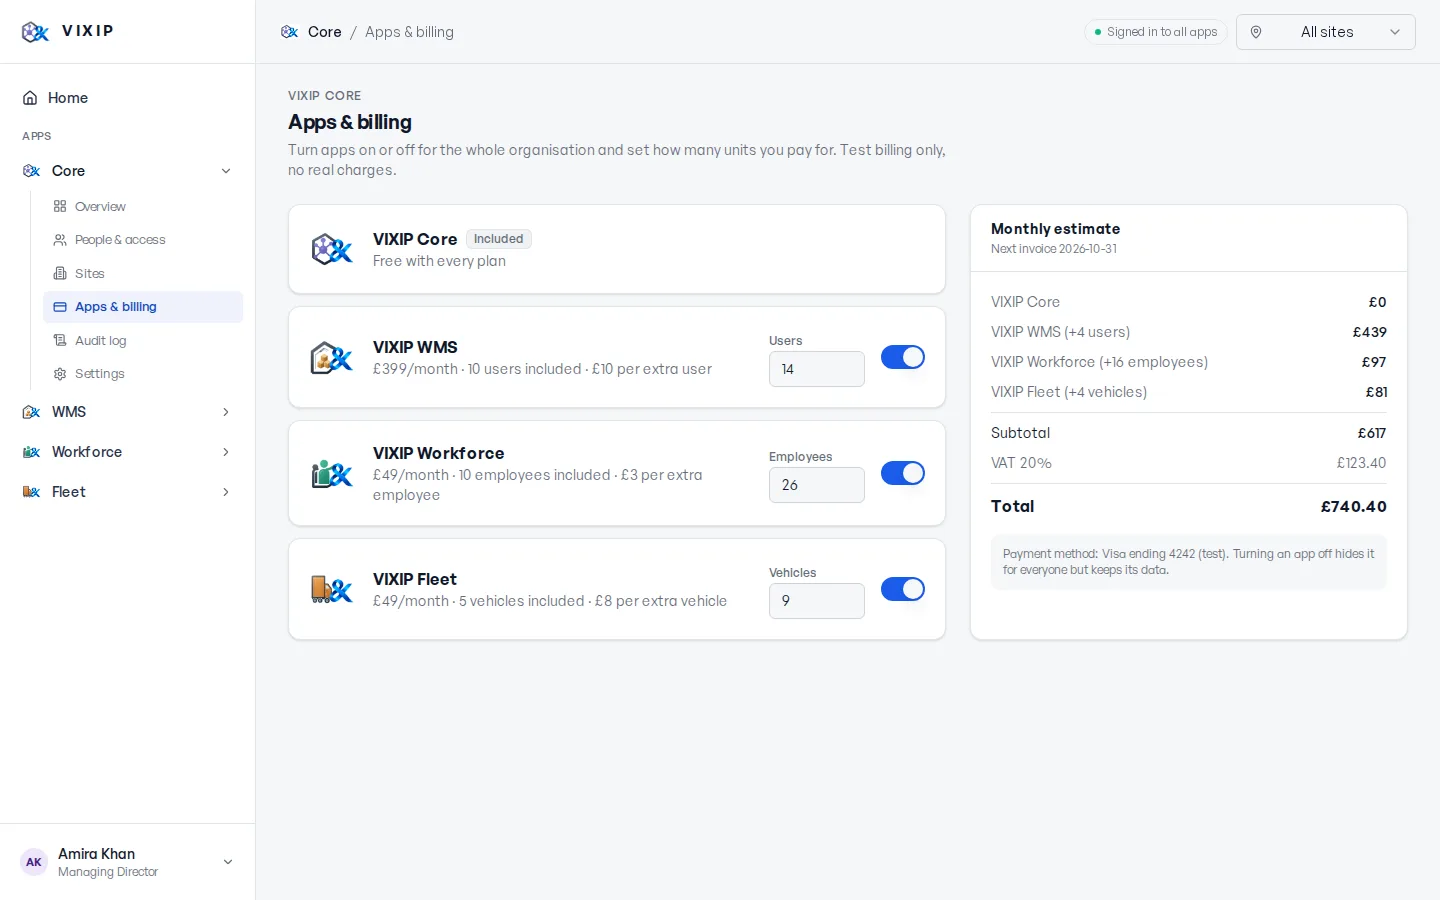The width and height of the screenshot is (1440, 900).
Task: Switch off the VIXIP Fleet toggle
Action: point(903,589)
